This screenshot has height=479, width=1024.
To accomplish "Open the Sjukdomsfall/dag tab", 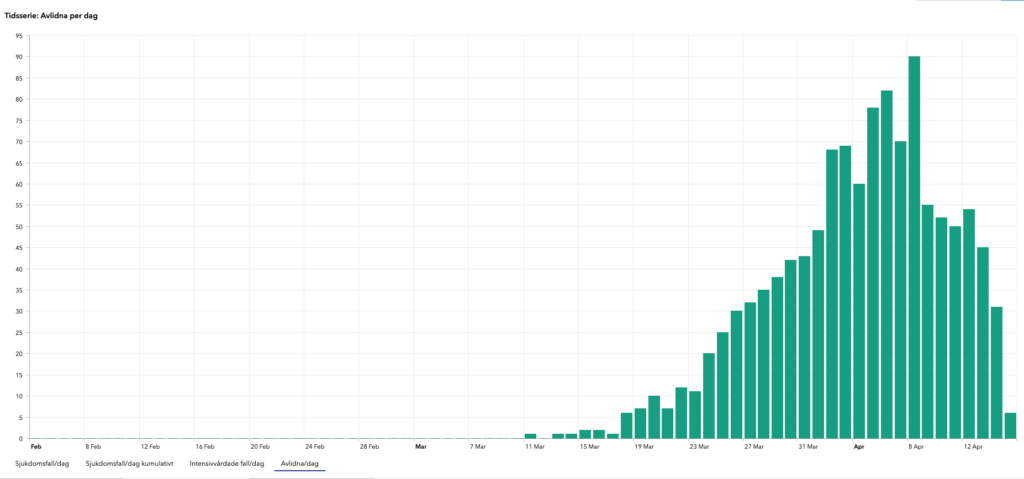I will [37, 463].
